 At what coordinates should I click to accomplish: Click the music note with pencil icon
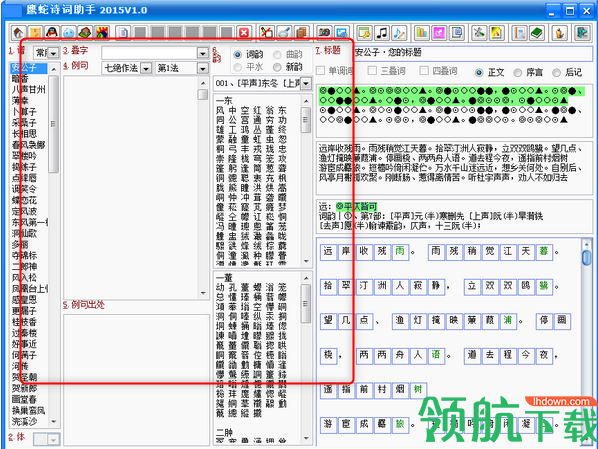click(399, 33)
